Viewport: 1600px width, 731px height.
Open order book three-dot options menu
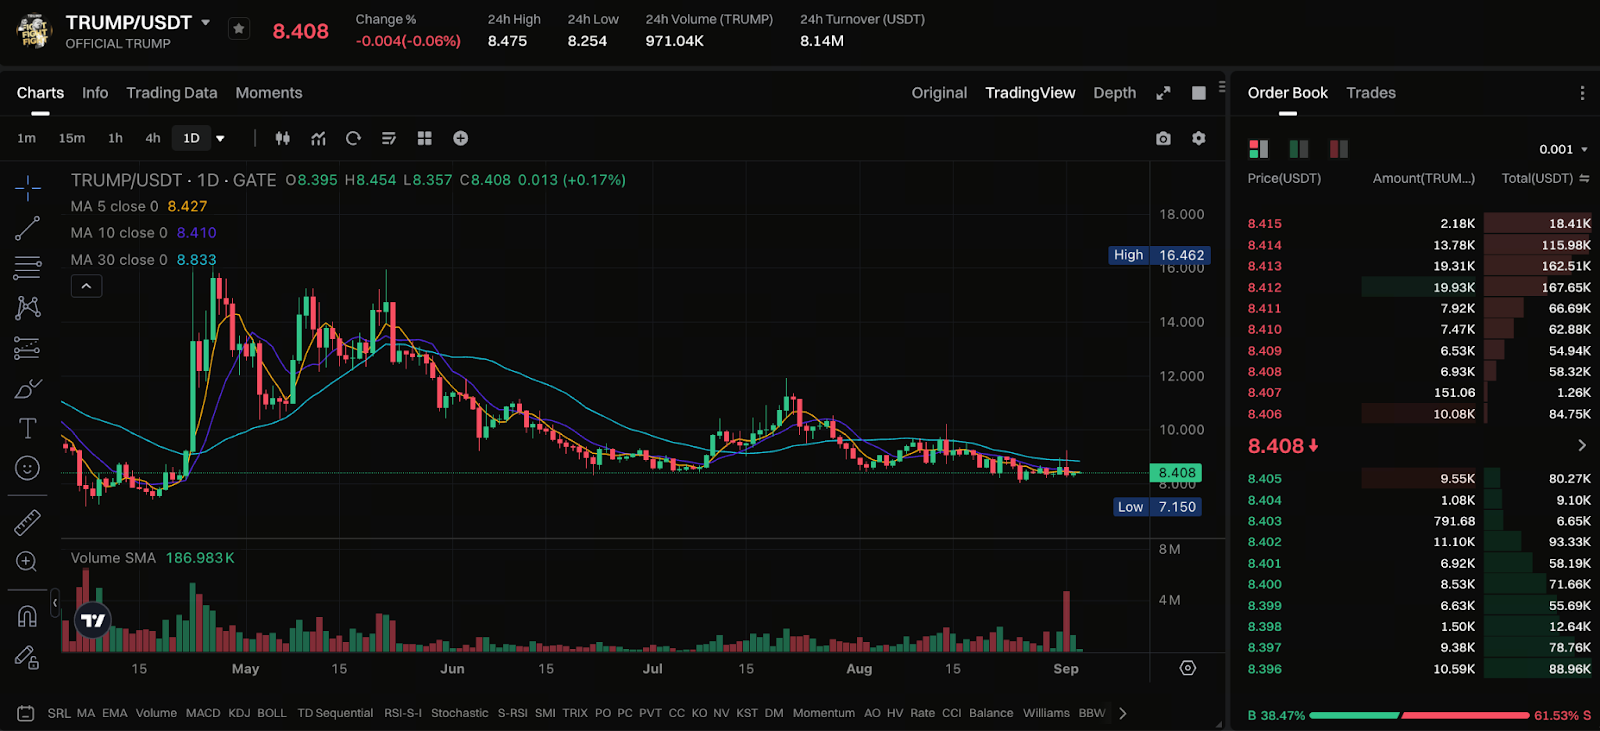click(1582, 93)
